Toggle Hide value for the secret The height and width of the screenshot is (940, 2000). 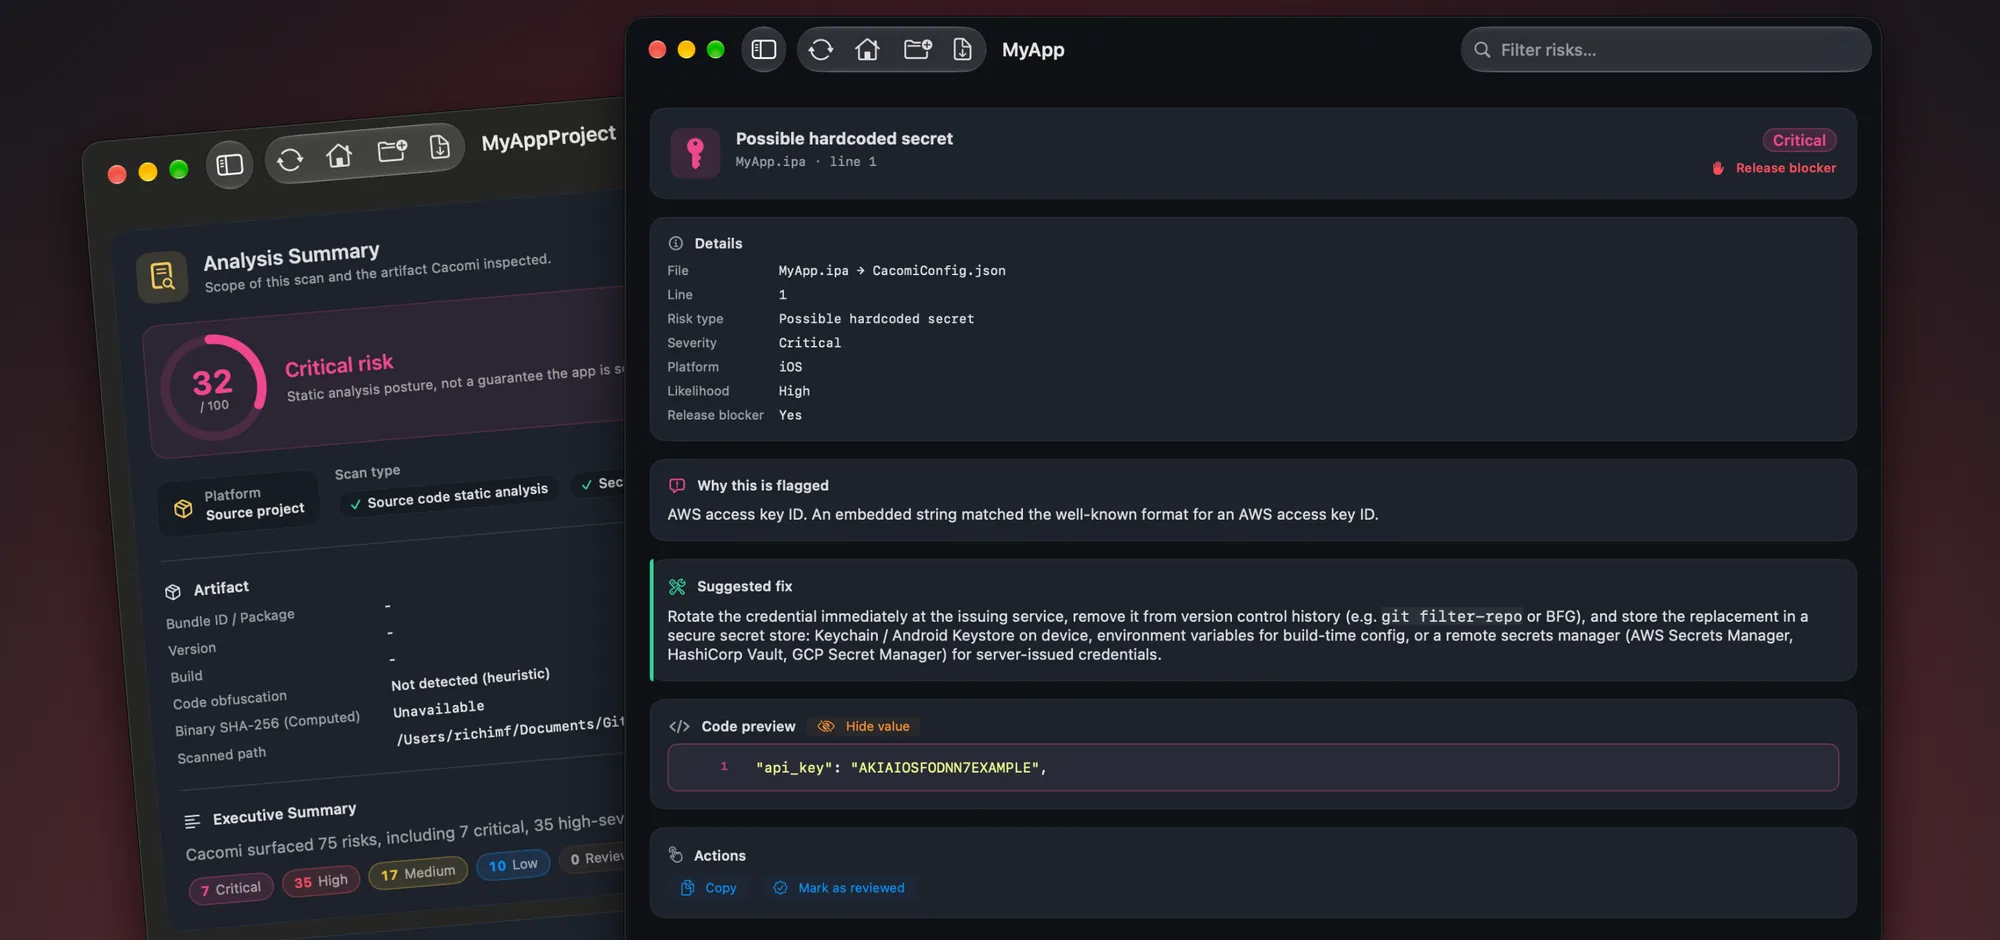click(x=864, y=726)
